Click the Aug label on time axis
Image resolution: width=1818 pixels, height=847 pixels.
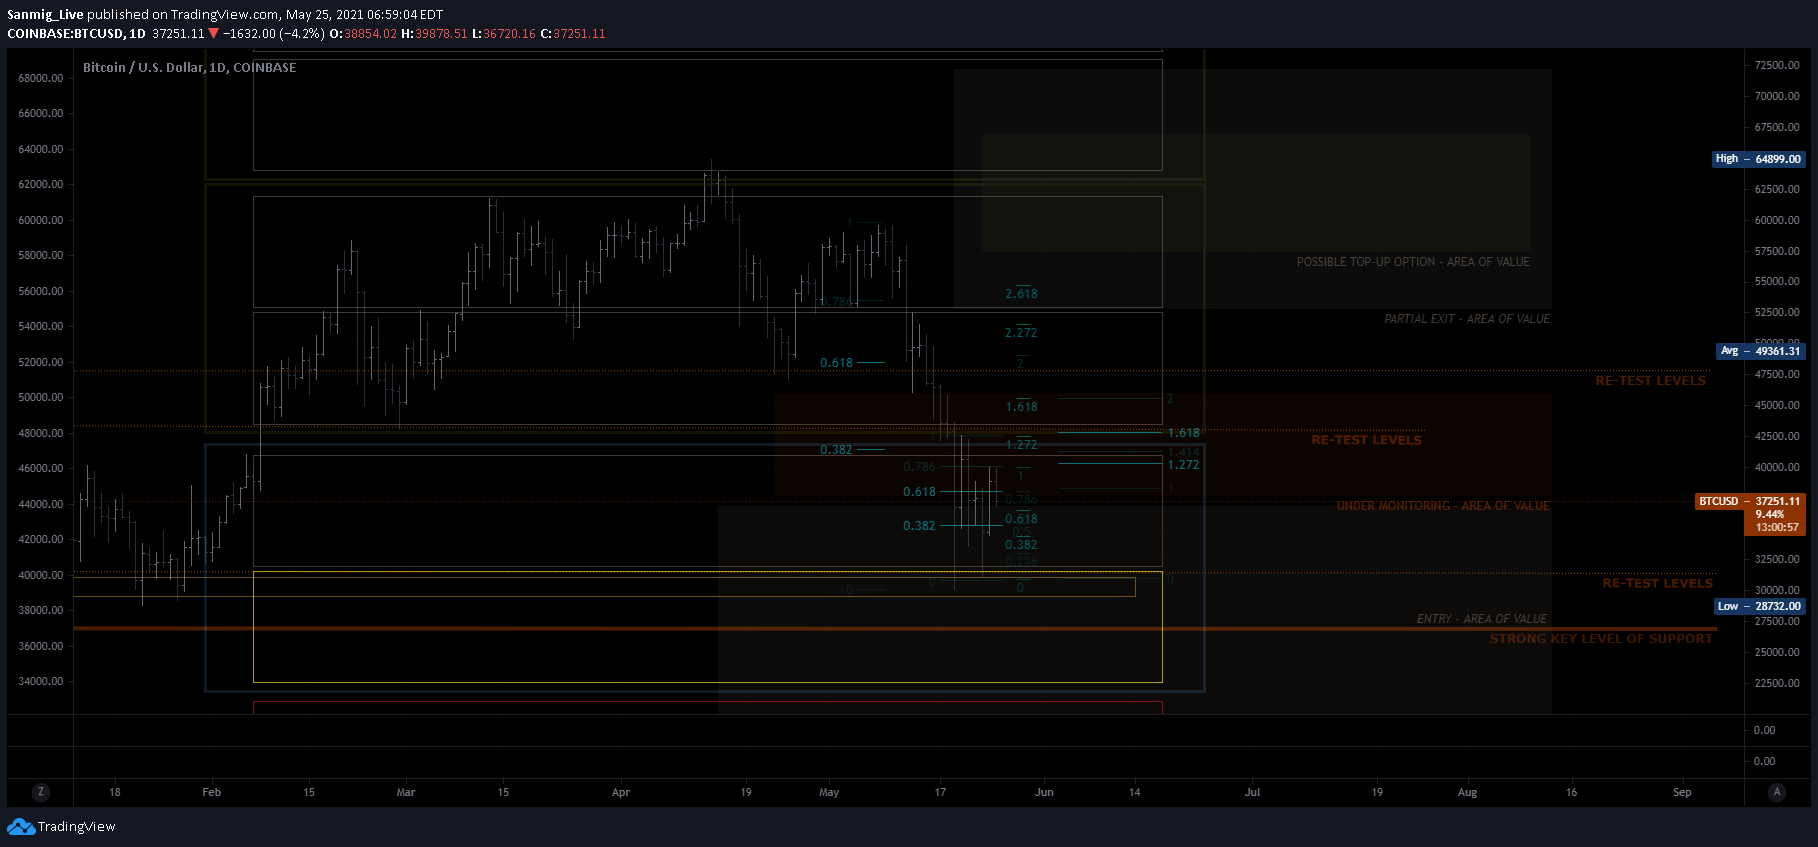click(1467, 792)
